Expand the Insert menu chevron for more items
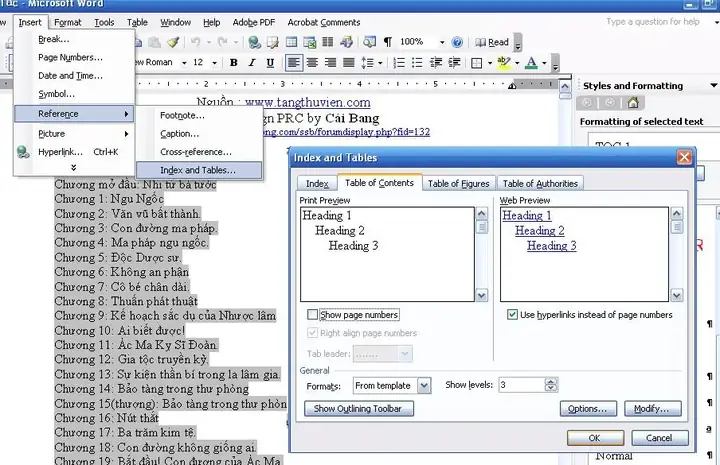The width and height of the screenshot is (720, 465). click(x=73, y=168)
